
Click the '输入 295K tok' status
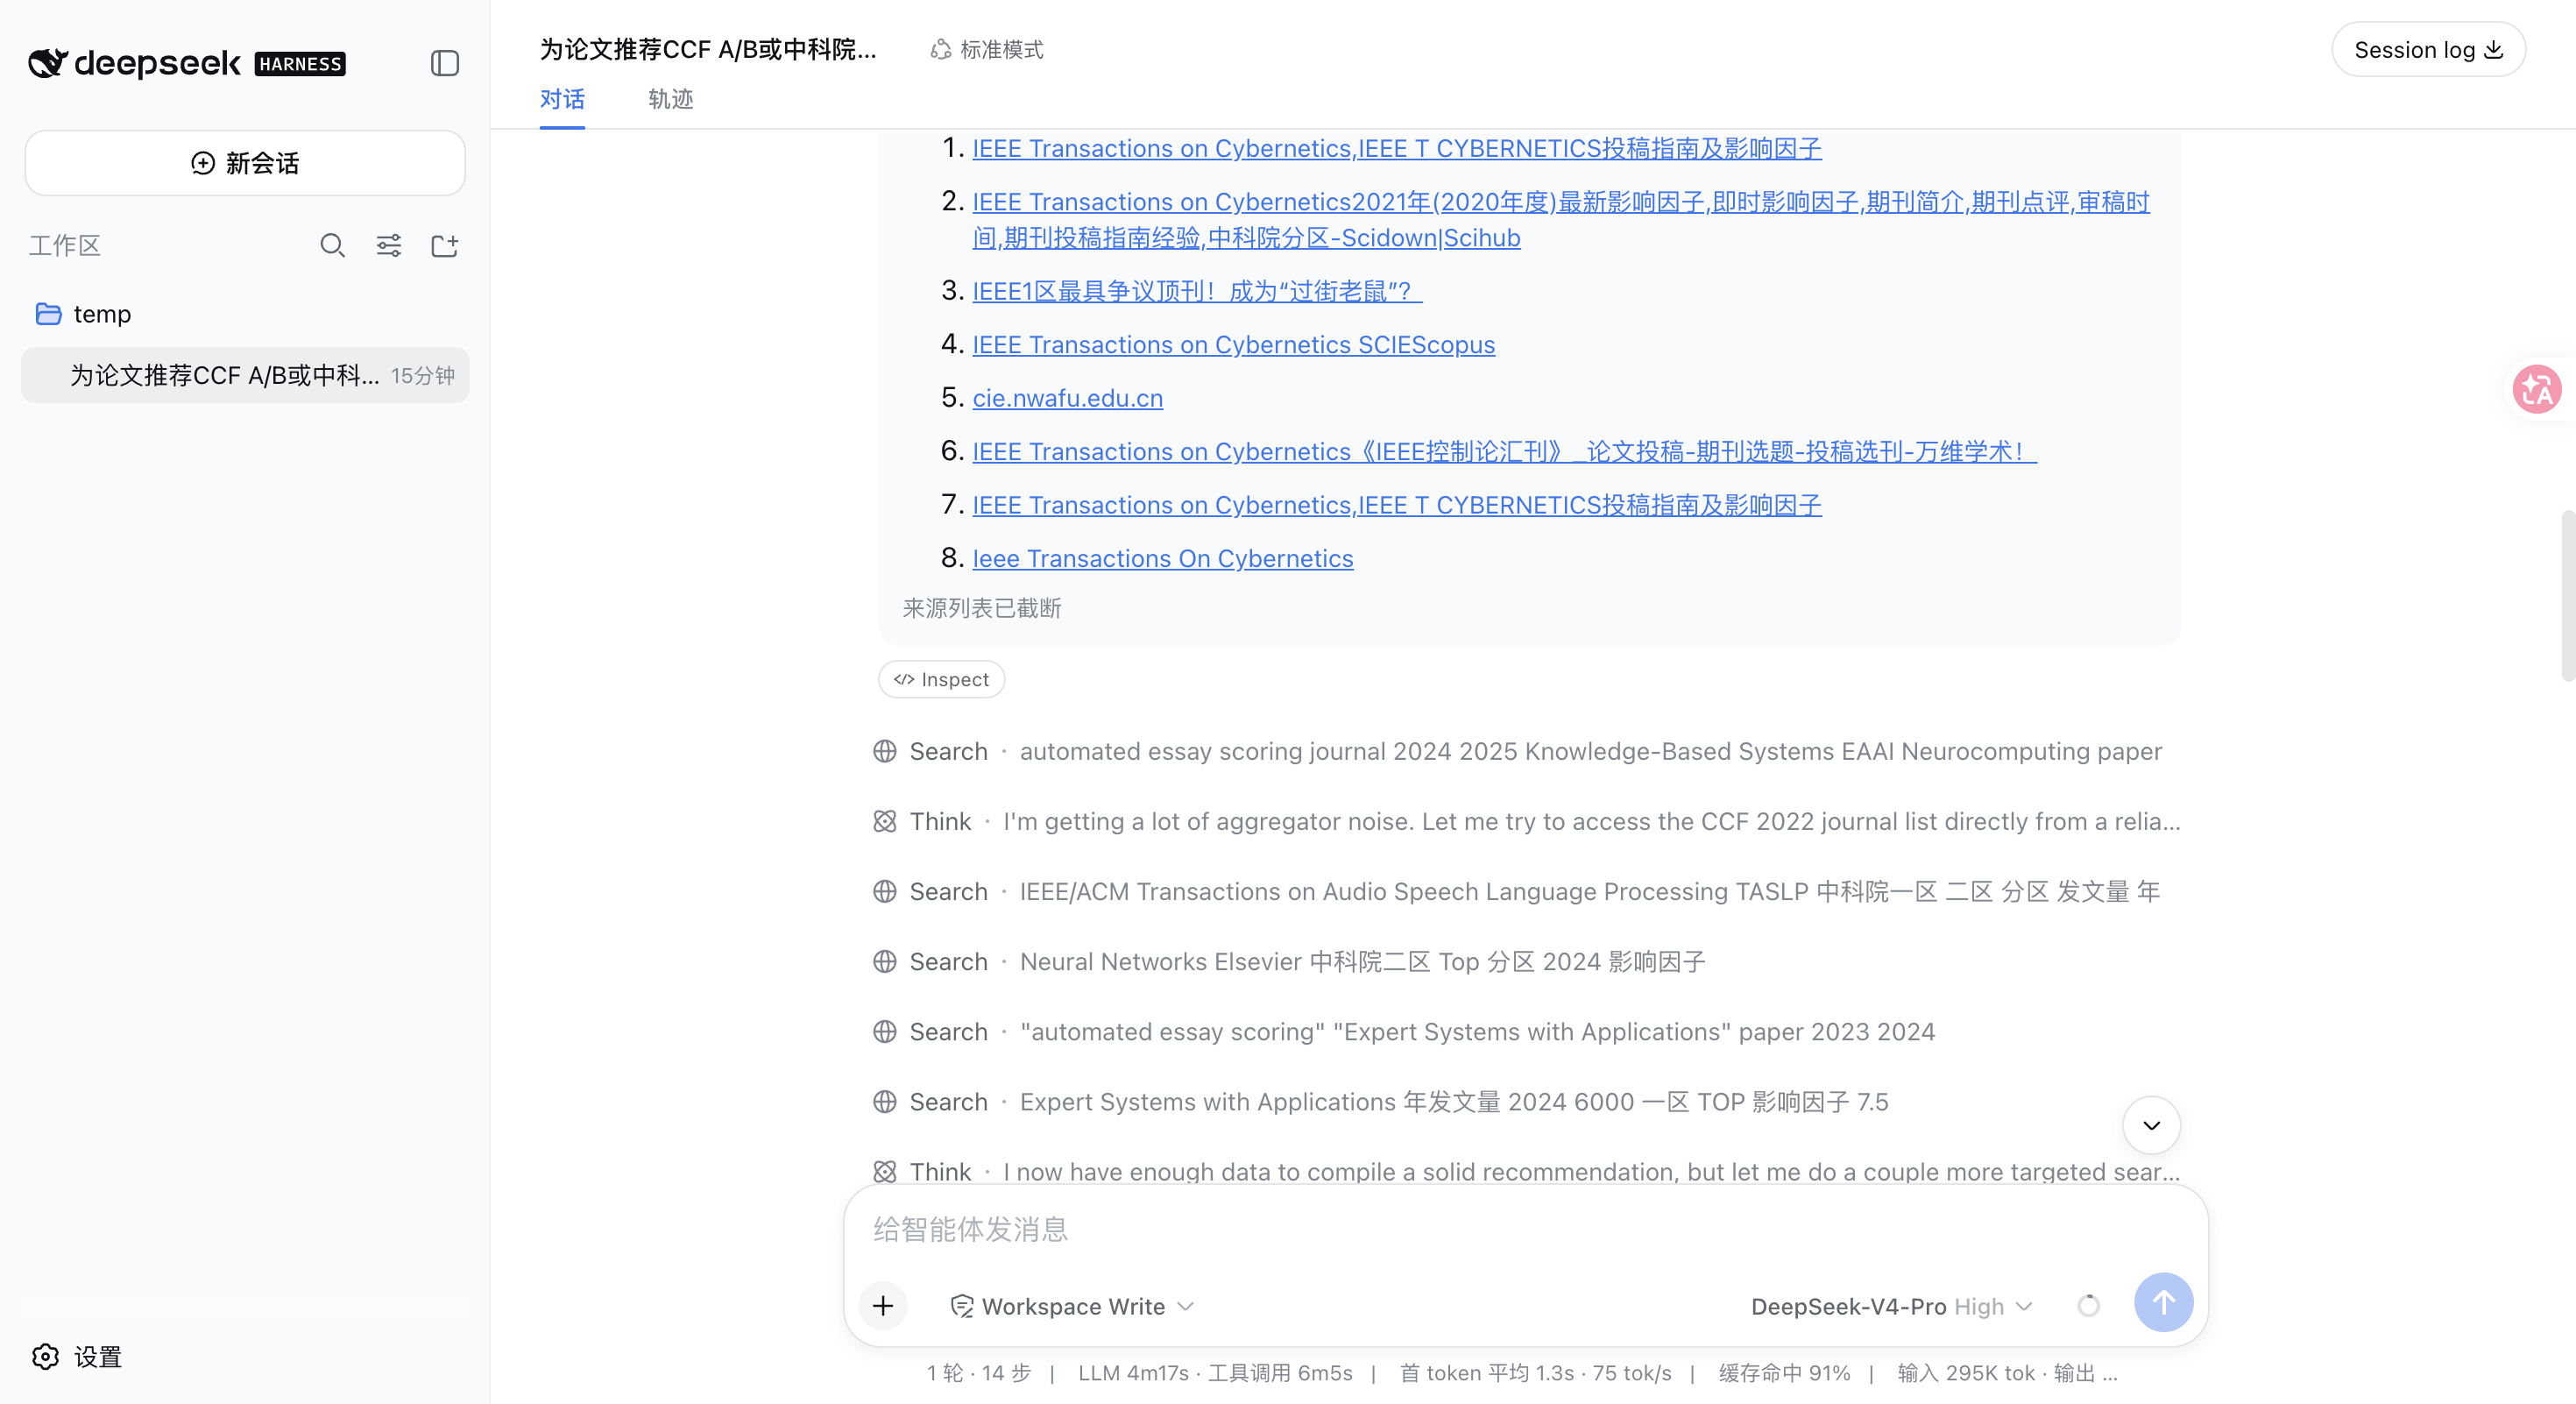tap(2007, 1373)
